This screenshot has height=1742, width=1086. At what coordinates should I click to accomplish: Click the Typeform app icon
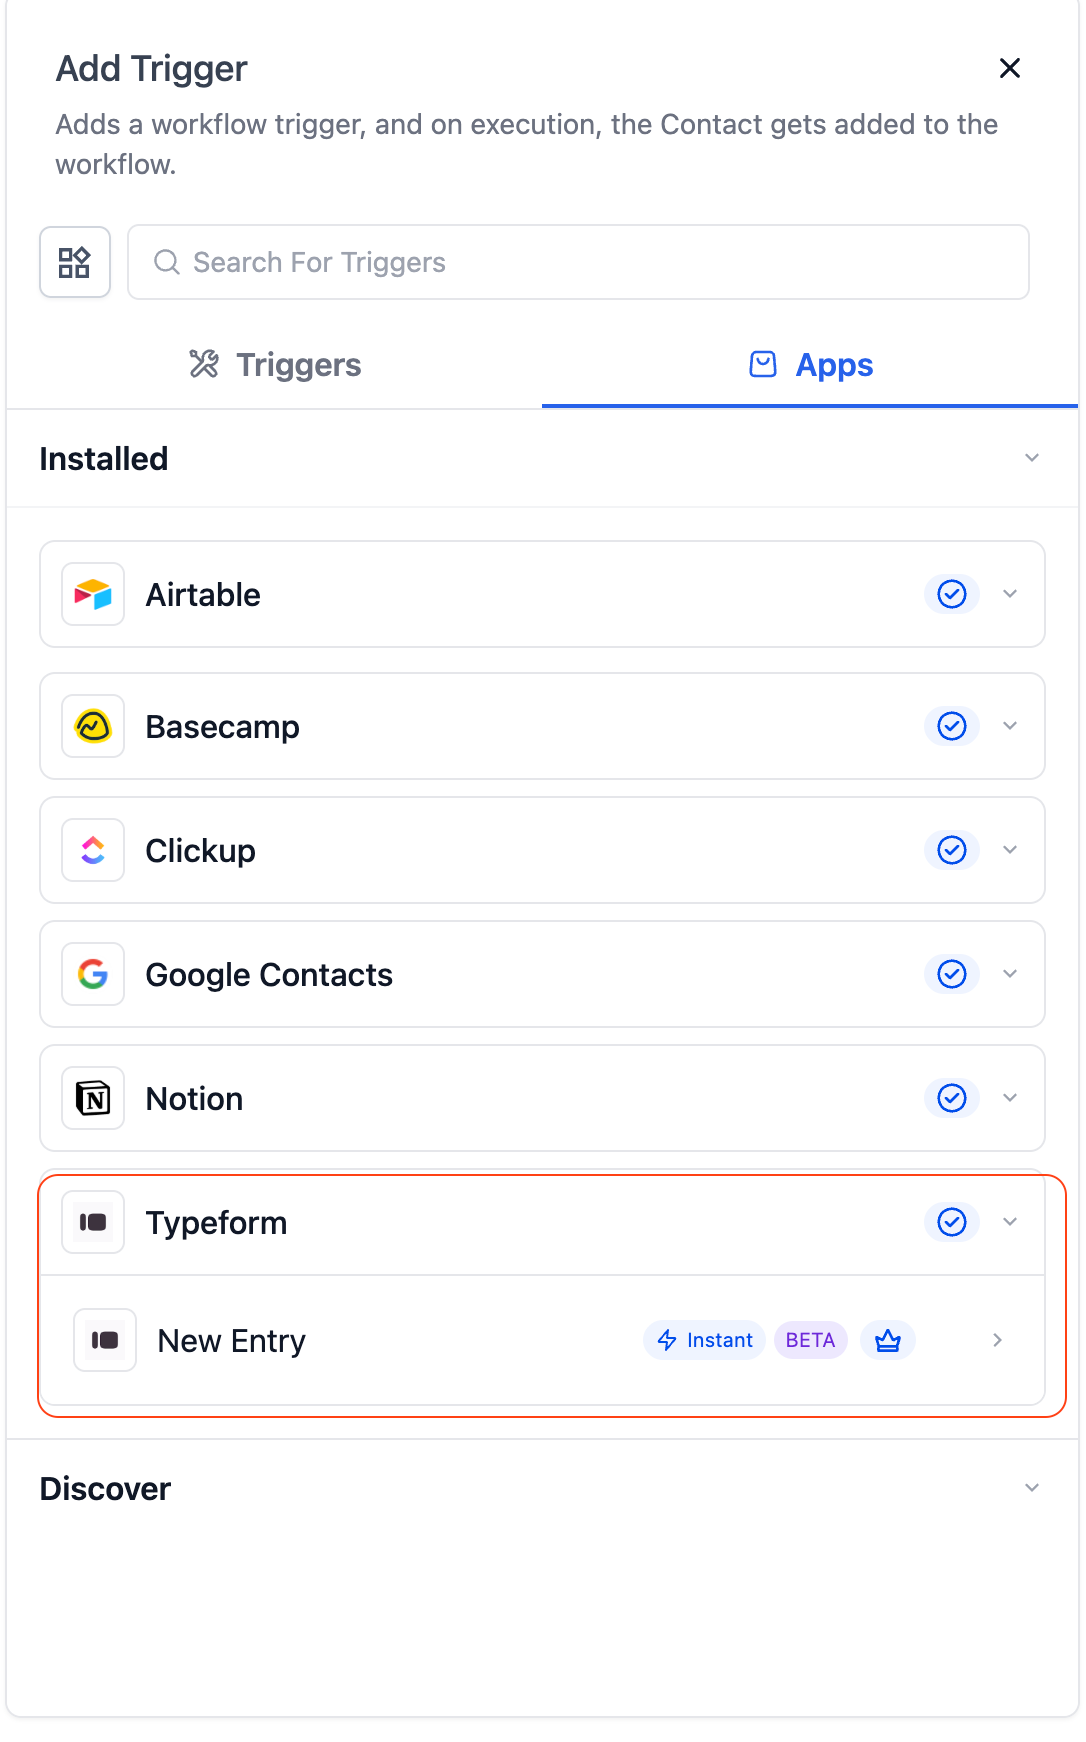click(92, 1222)
